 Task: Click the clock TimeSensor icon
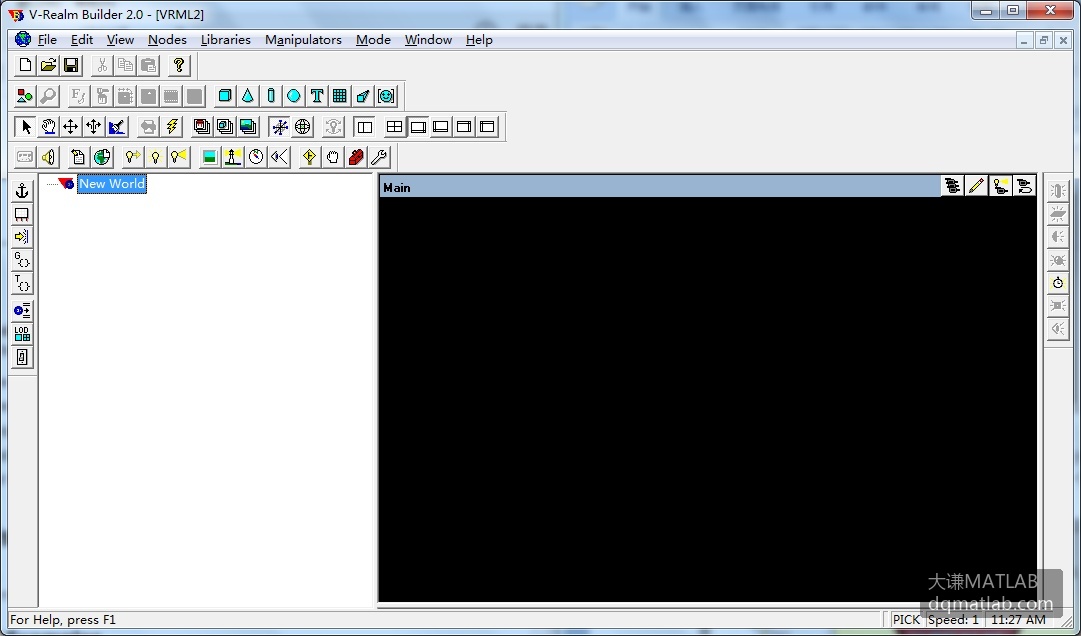pos(256,157)
